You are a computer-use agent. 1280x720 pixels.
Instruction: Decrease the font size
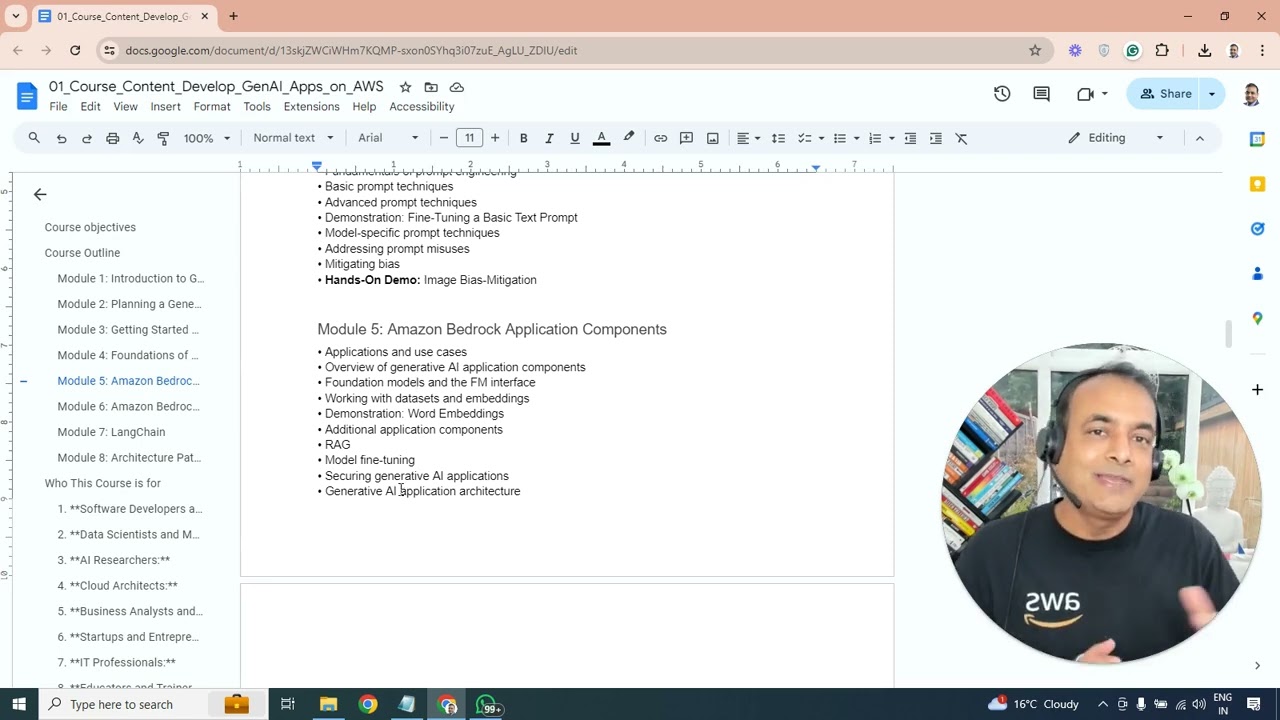click(x=444, y=138)
